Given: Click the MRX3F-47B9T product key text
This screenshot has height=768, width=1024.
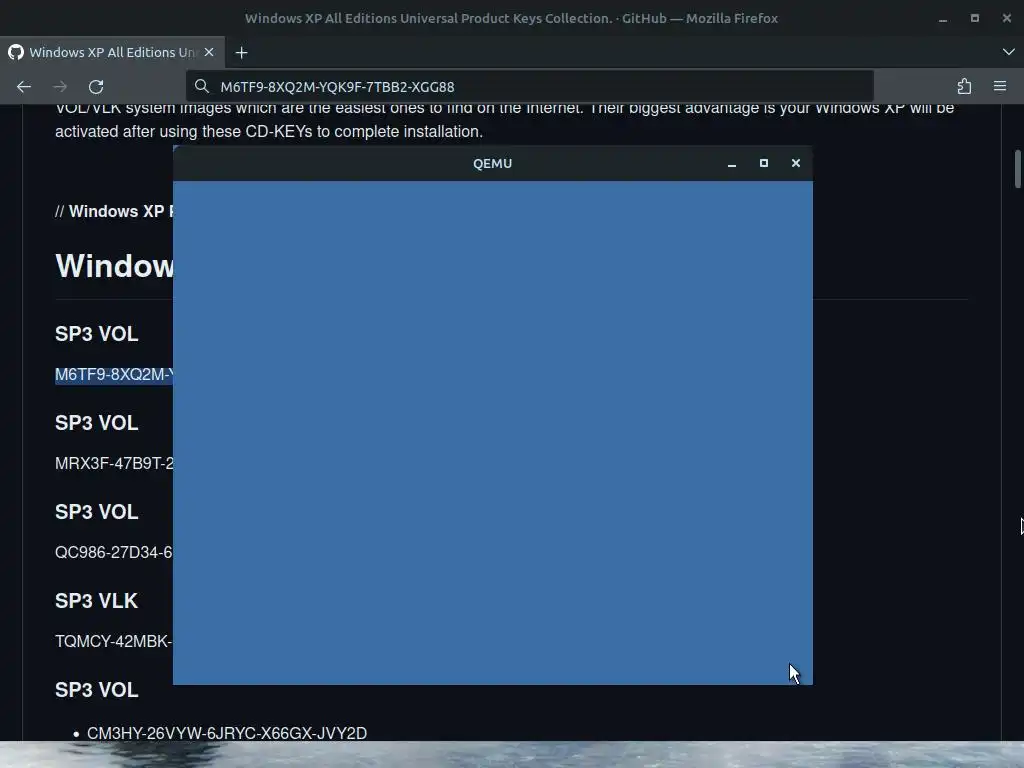Looking at the screenshot, I should coord(114,463).
